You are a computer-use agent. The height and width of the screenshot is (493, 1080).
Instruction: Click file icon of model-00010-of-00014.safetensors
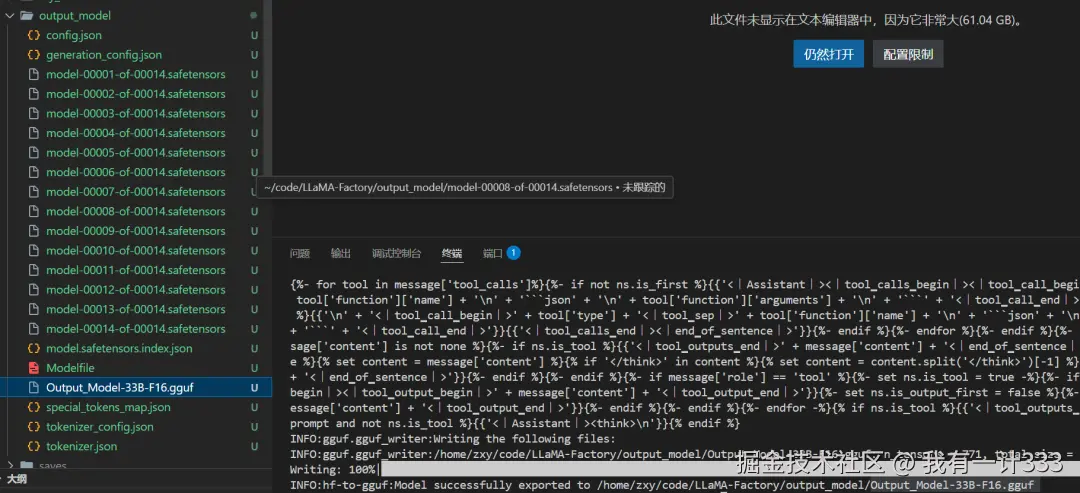click(32, 251)
